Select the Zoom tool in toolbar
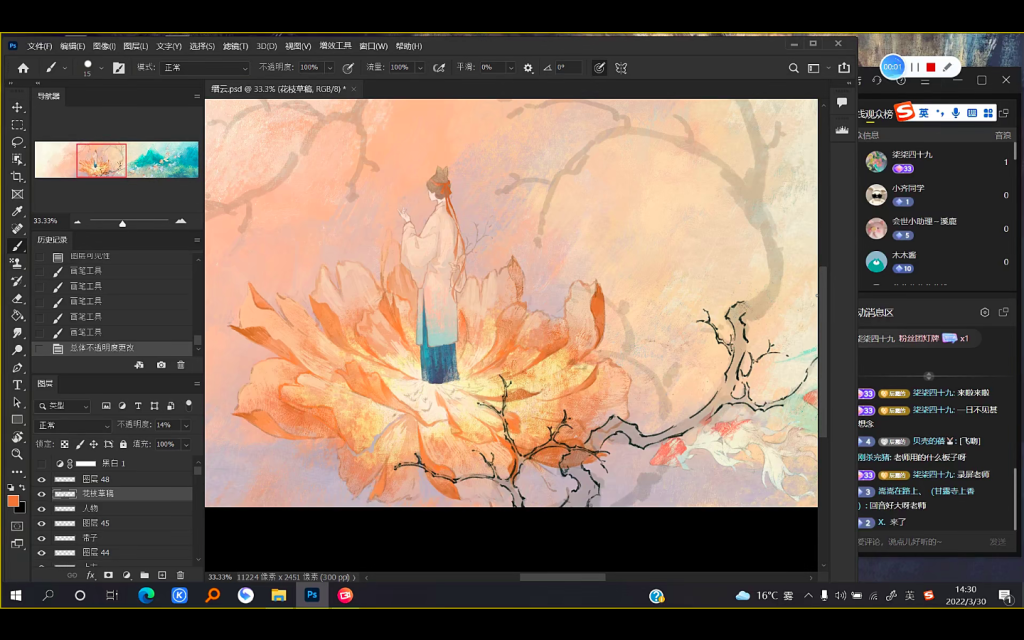Viewport: 1024px width, 640px height. (17, 454)
